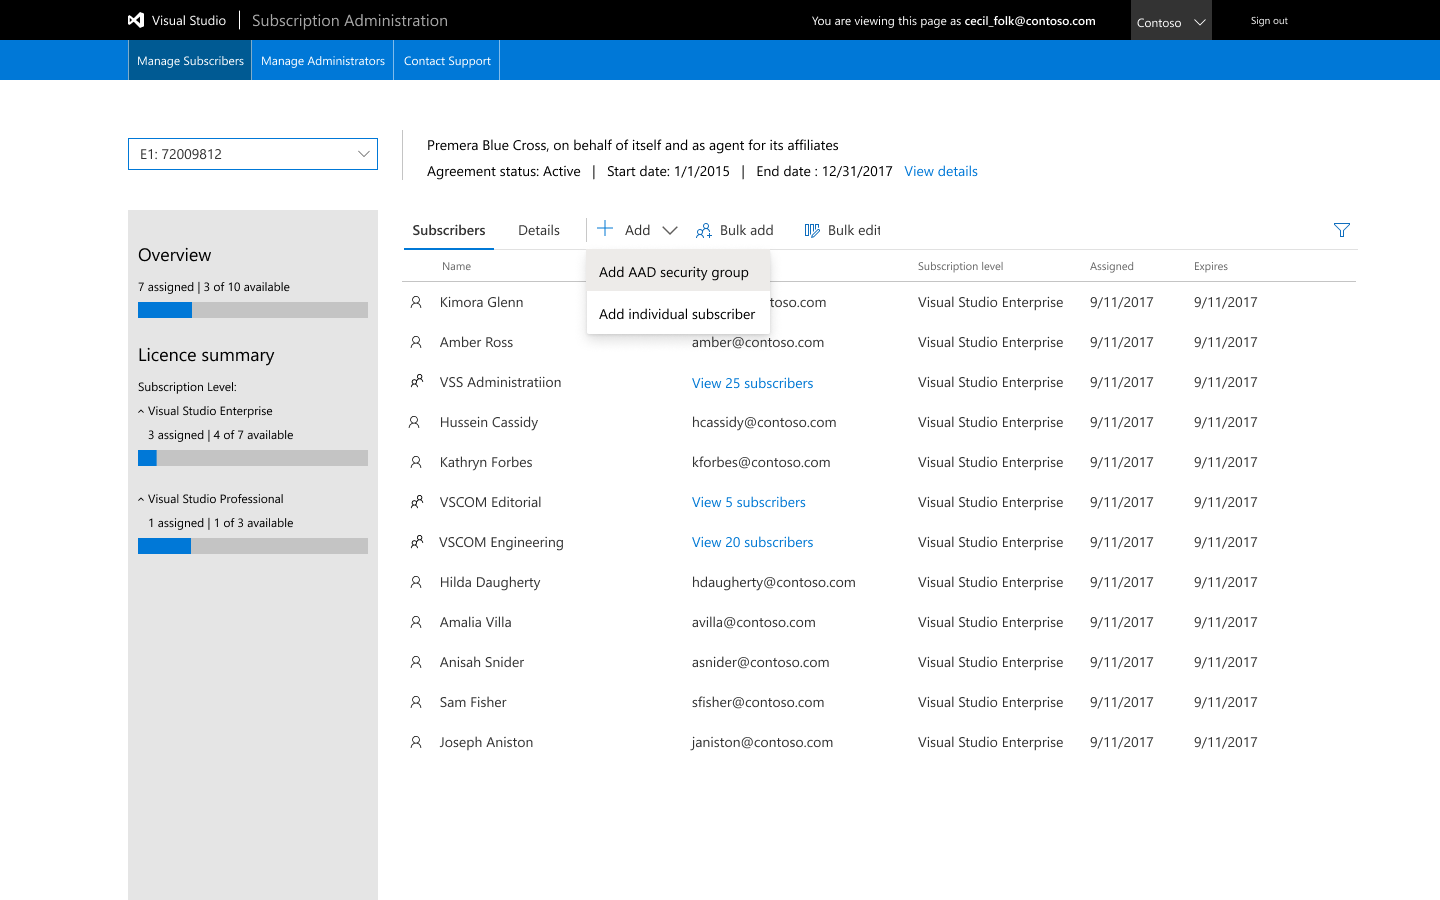This screenshot has height=900, width=1440.
Task: Click VSCOM Engineering group name
Action: click(501, 542)
